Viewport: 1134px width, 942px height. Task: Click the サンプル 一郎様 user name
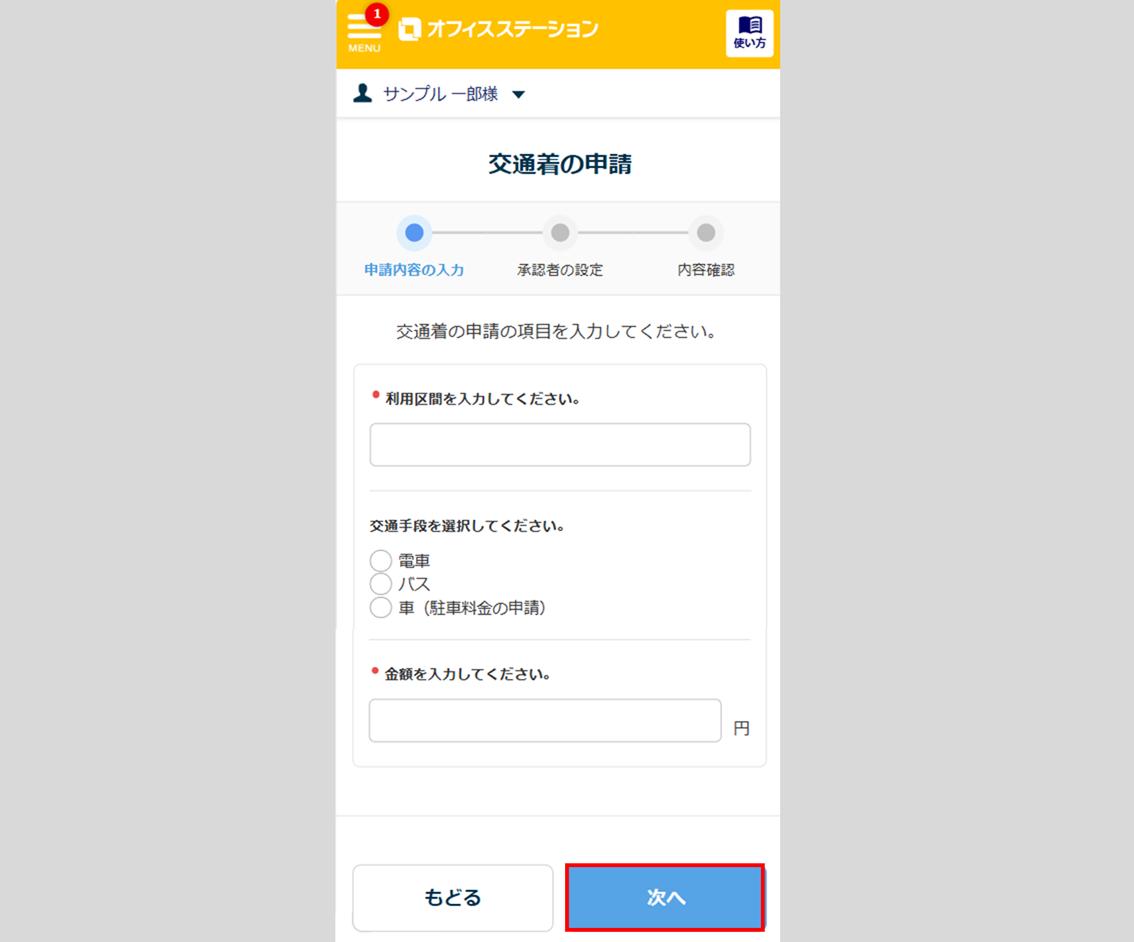tap(440, 94)
